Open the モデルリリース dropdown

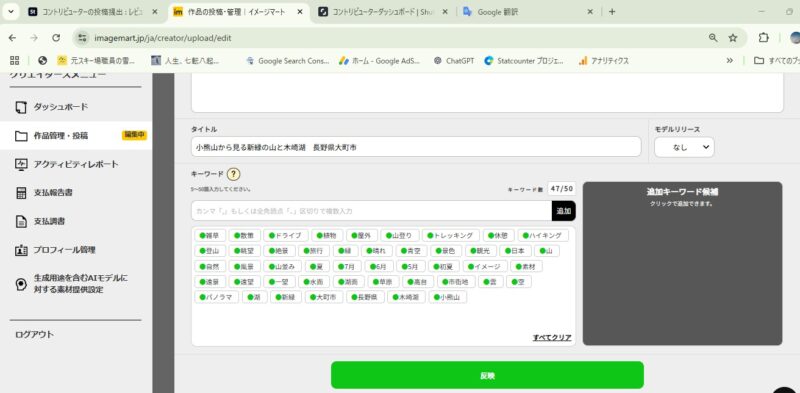point(684,147)
